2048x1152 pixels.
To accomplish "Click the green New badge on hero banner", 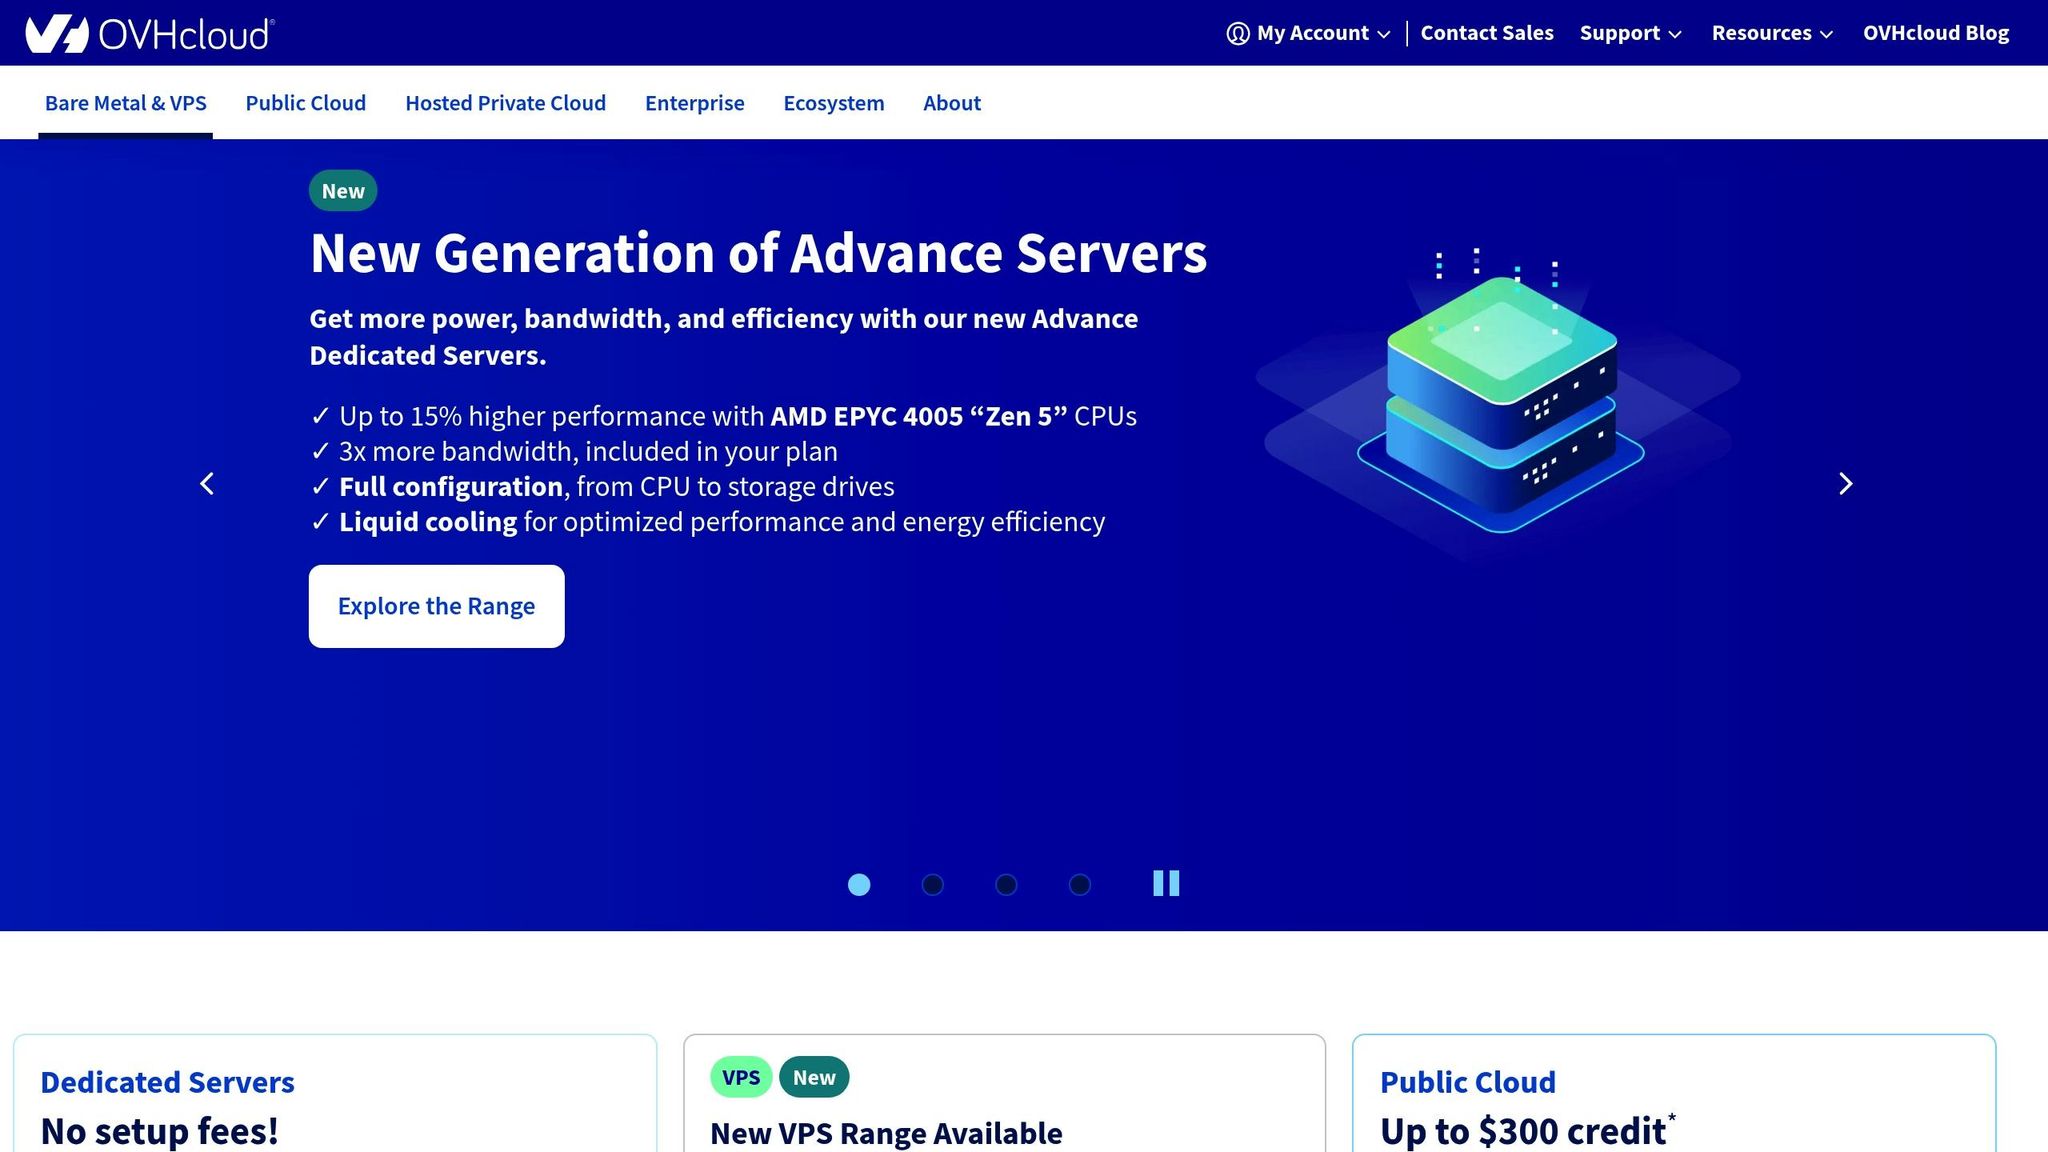I will point(342,190).
